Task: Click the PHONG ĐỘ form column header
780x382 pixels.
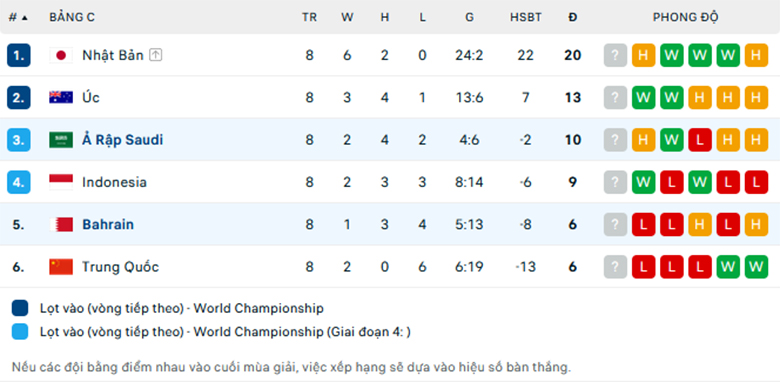Action: click(x=685, y=17)
